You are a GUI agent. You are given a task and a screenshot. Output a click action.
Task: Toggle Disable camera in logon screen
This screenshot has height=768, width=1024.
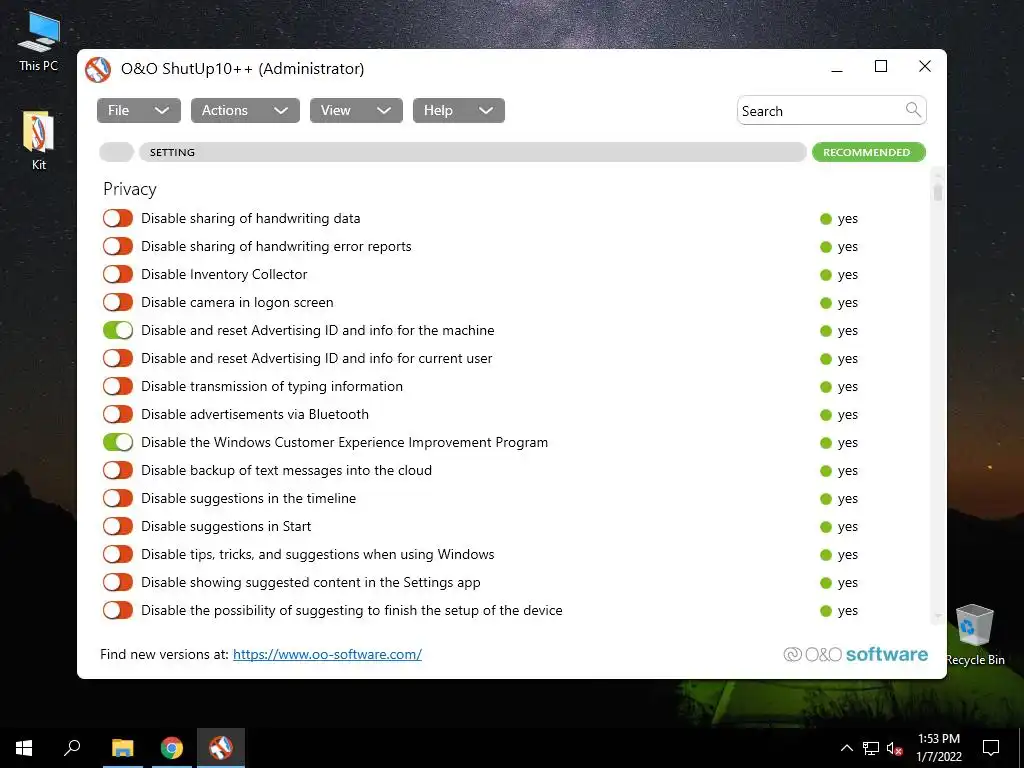click(x=118, y=302)
